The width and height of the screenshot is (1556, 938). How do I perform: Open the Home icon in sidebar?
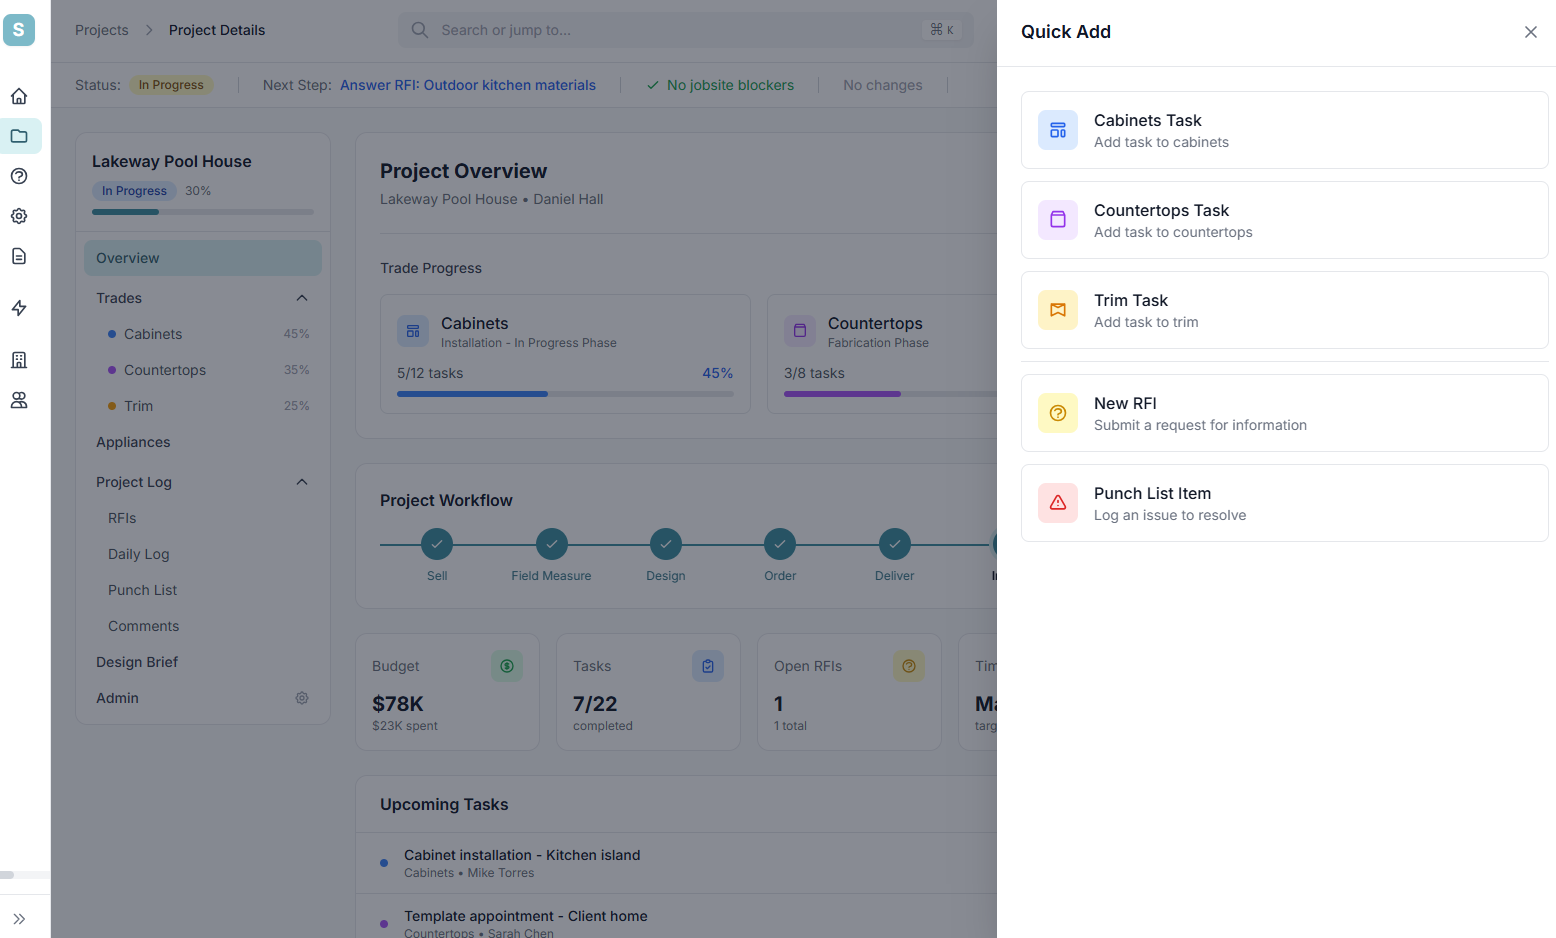(18, 95)
